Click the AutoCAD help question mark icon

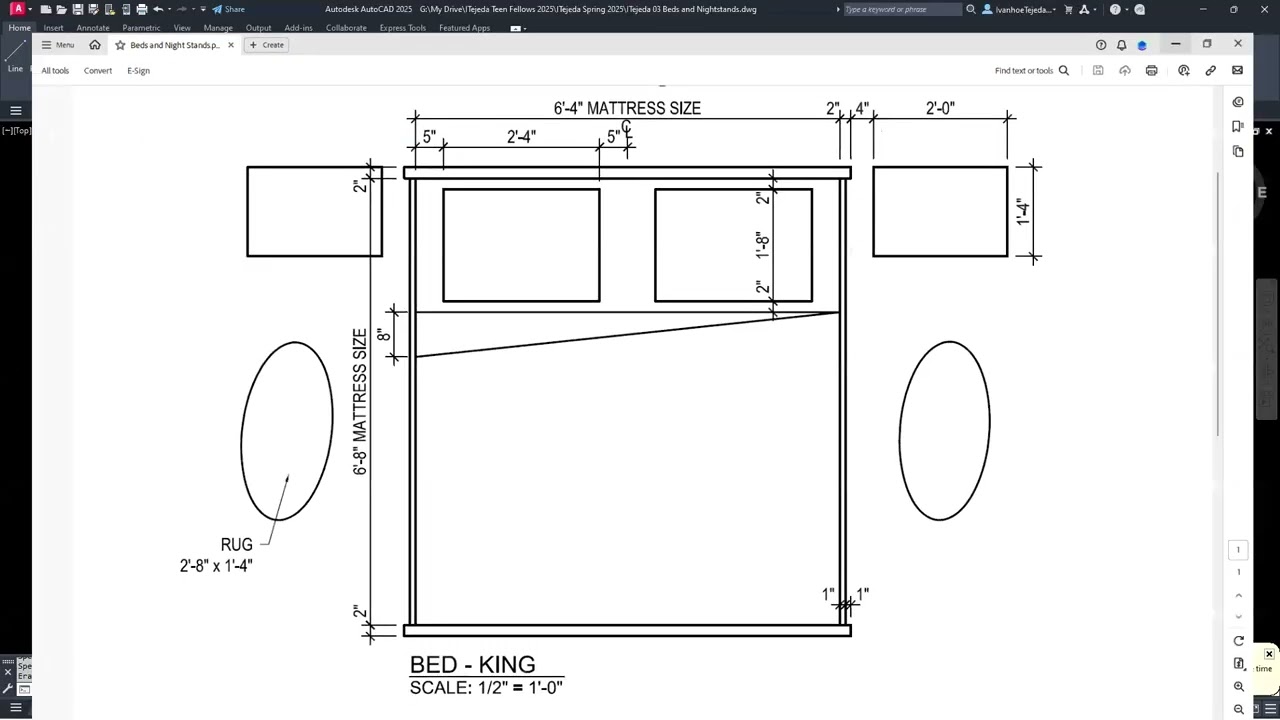click(1115, 9)
